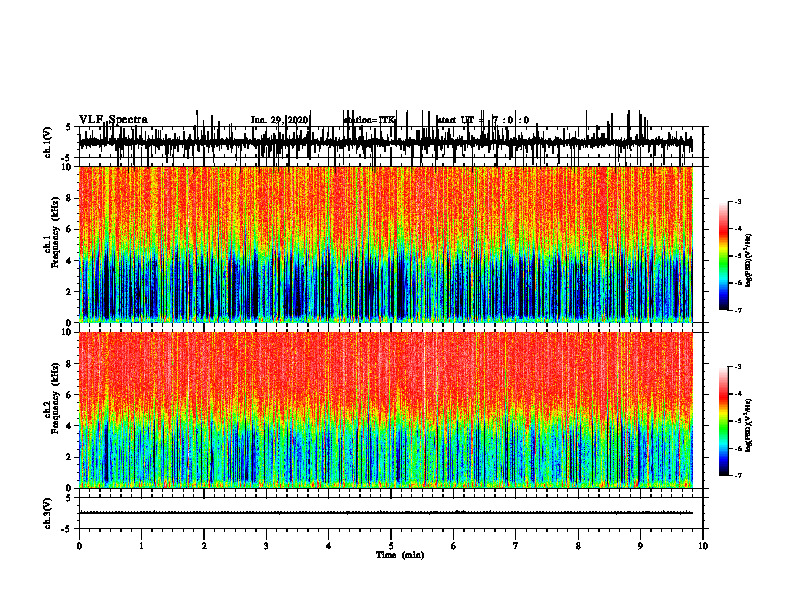Click time axis tick label "3"
This screenshot has width=792, height=612.
click(x=266, y=546)
